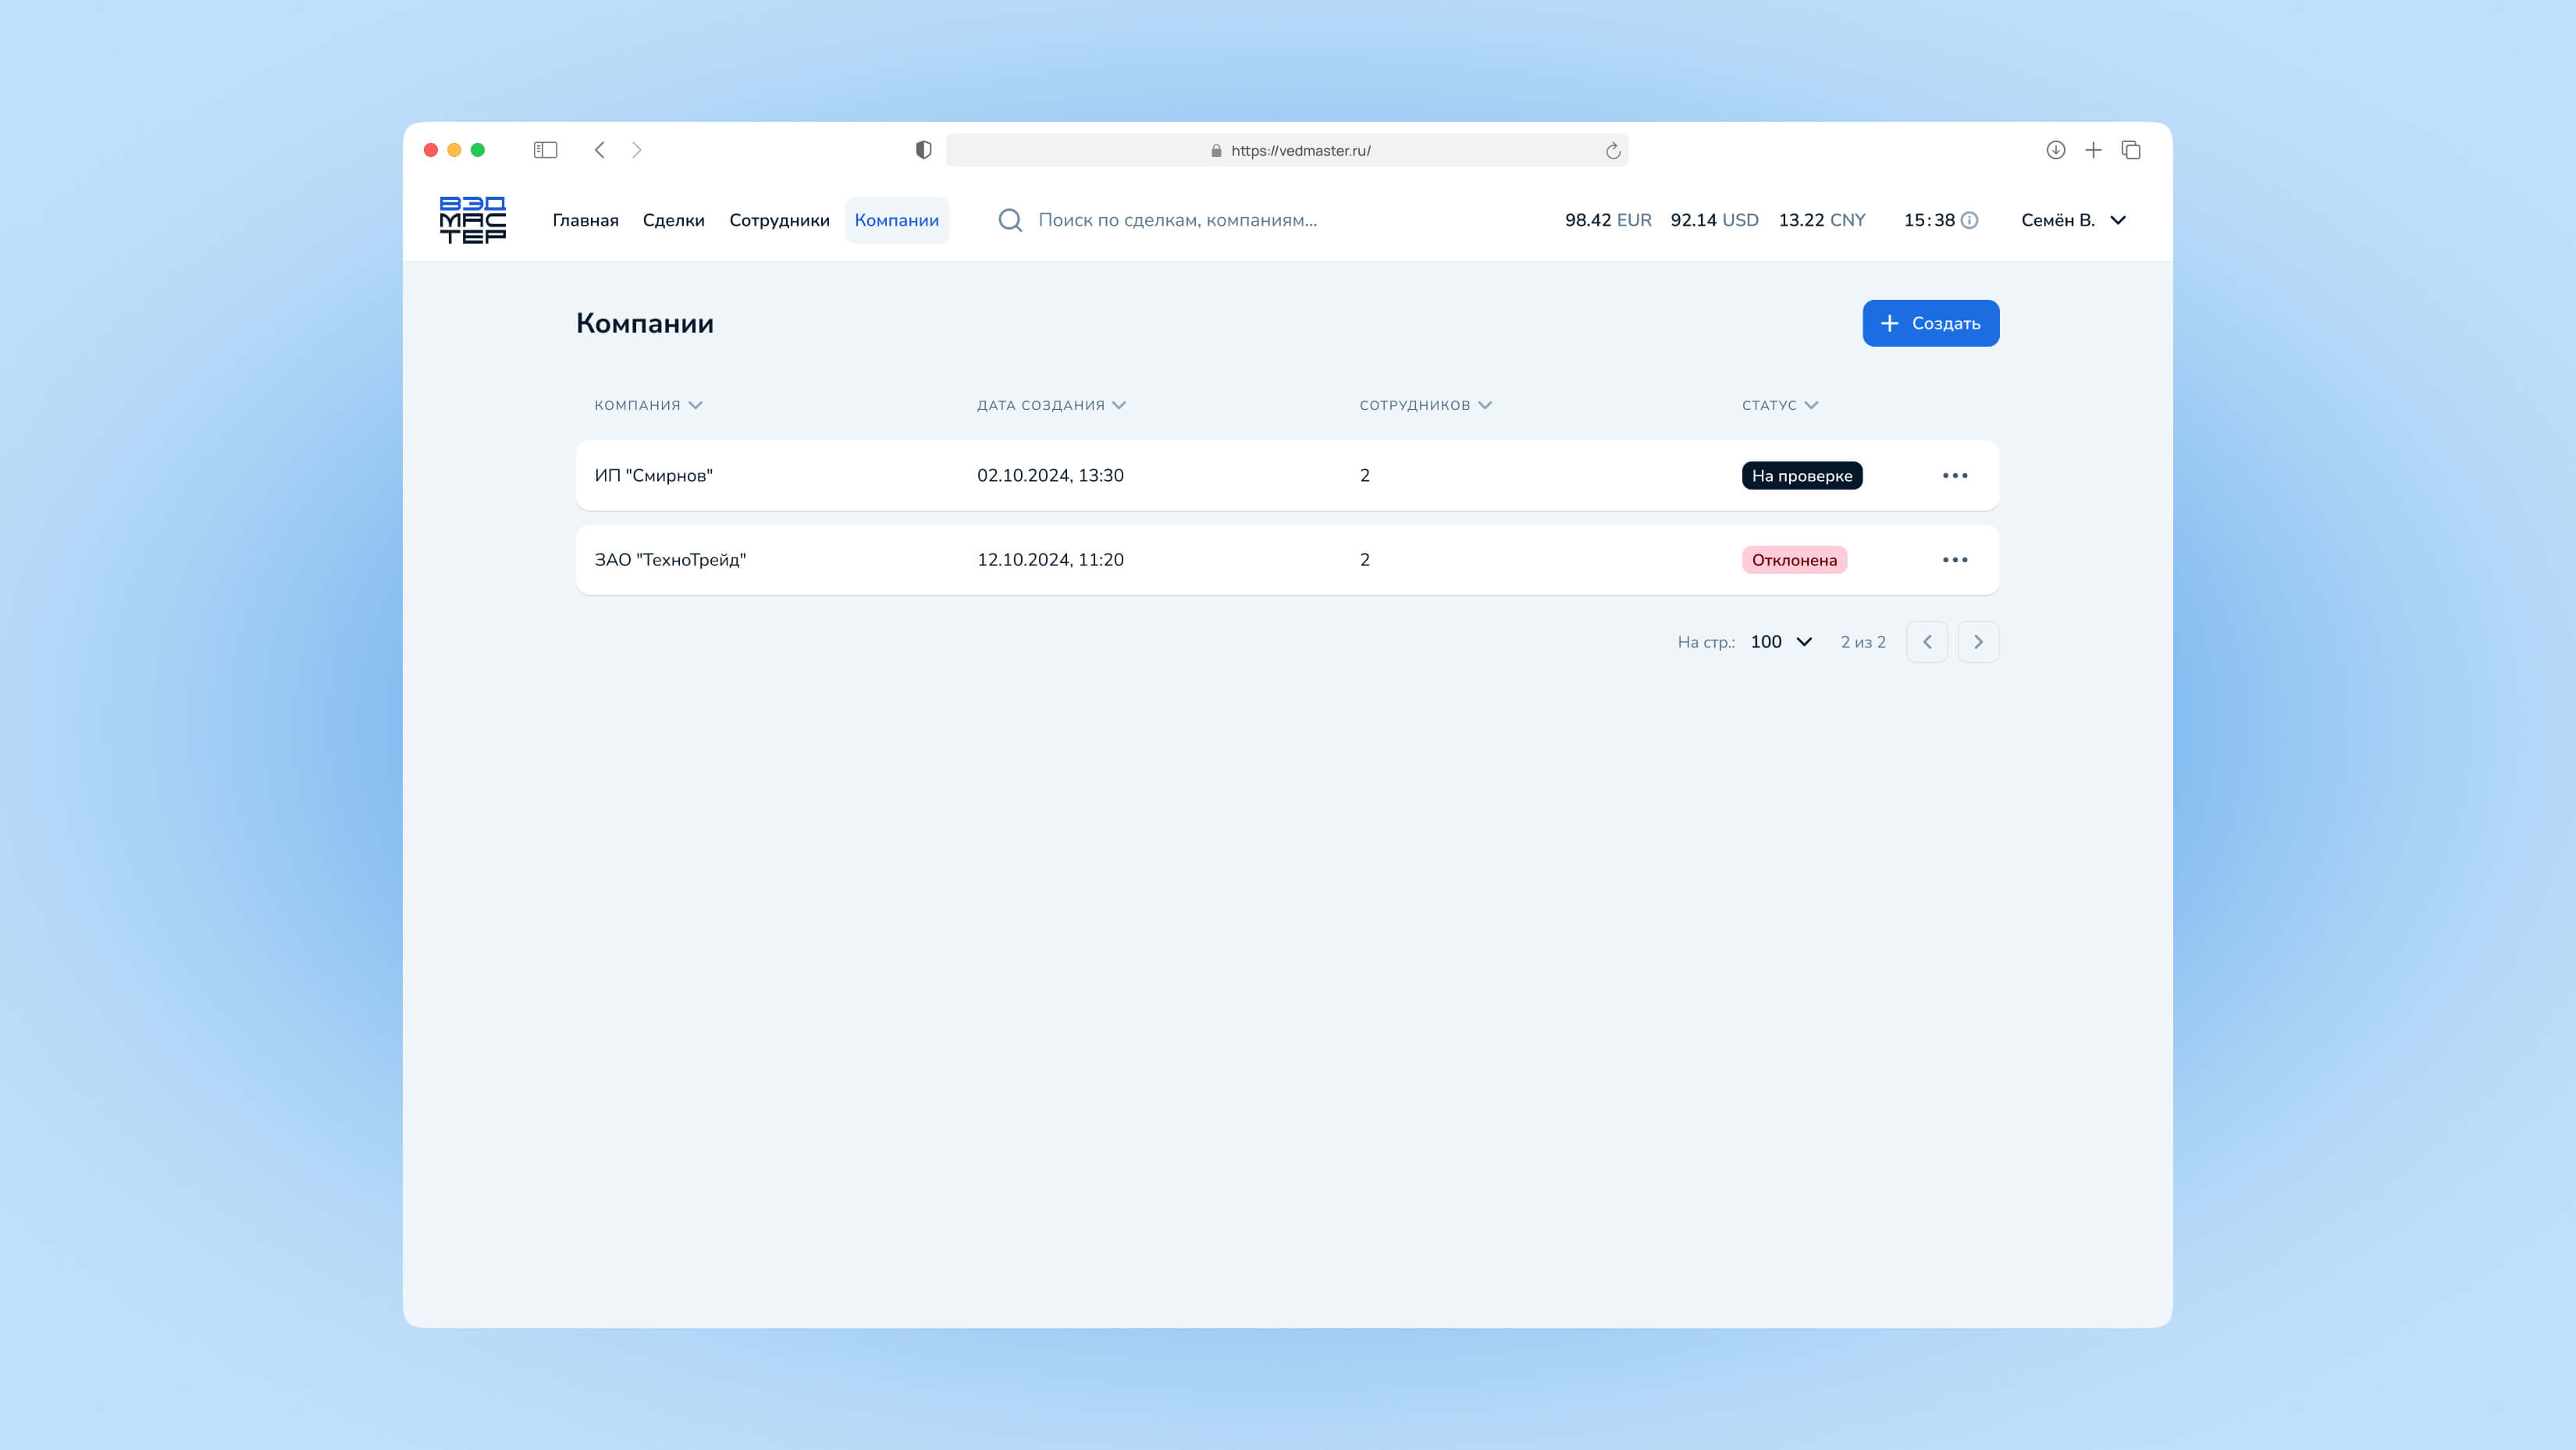The image size is (2576, 1450).
Task: Open three-dot menu for ЗАО "ТехноТрейд"
Action: [1954, 560]
